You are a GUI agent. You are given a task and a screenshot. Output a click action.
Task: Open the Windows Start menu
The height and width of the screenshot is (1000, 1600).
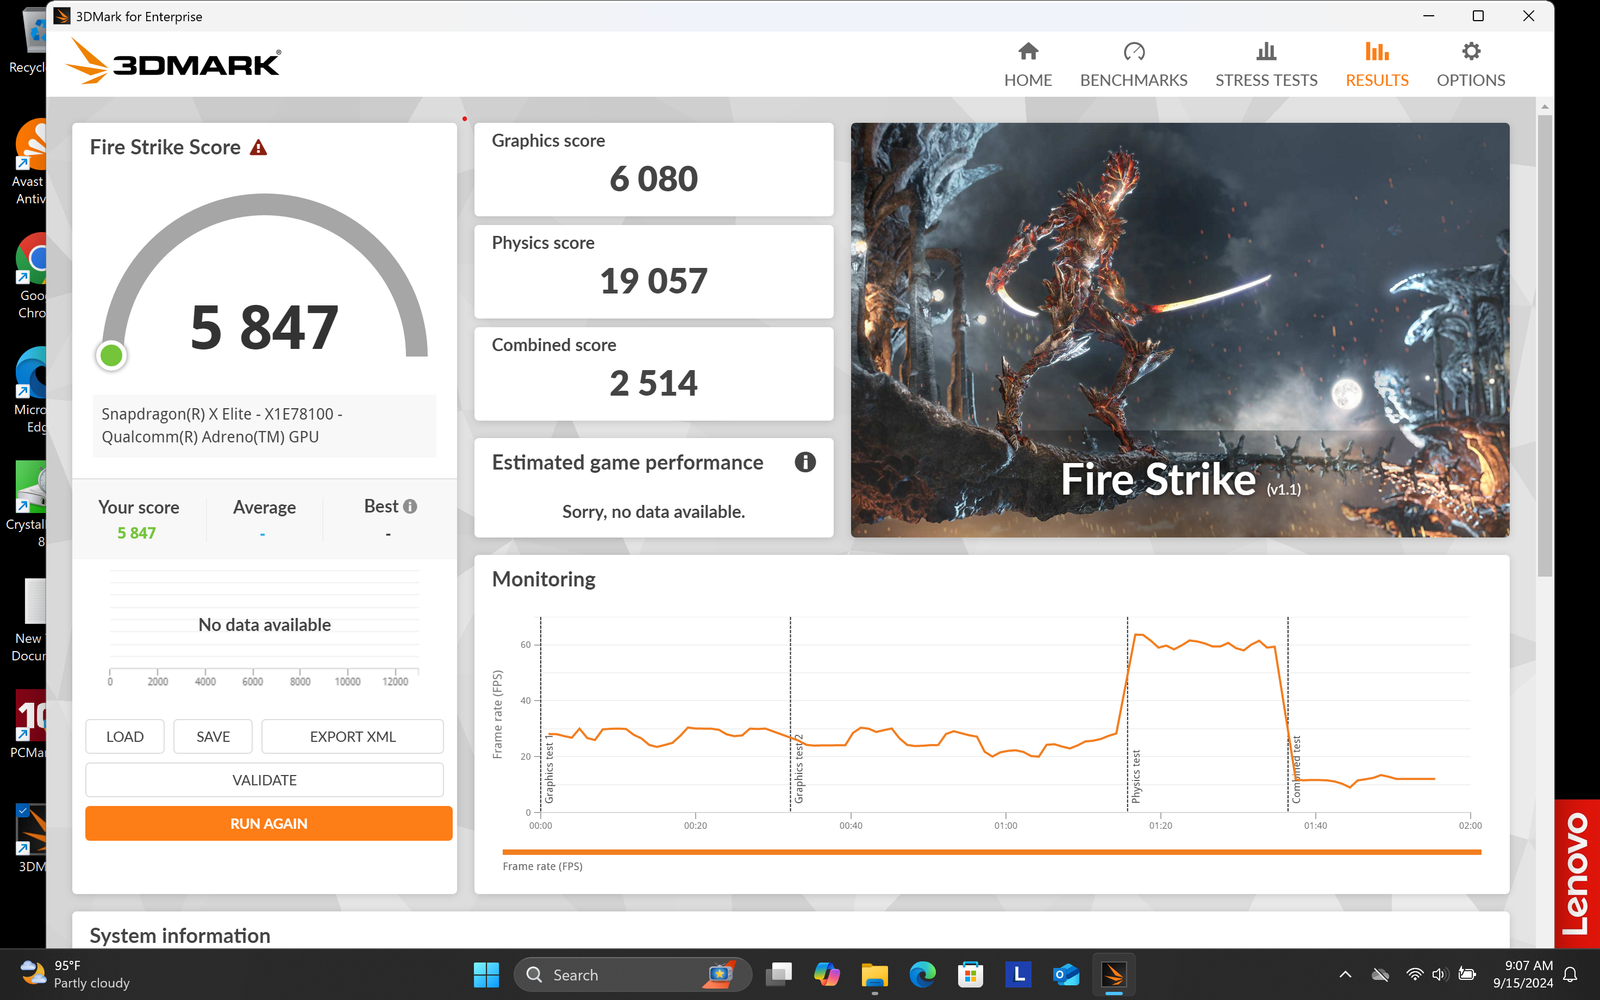click(x=486, y=974)
